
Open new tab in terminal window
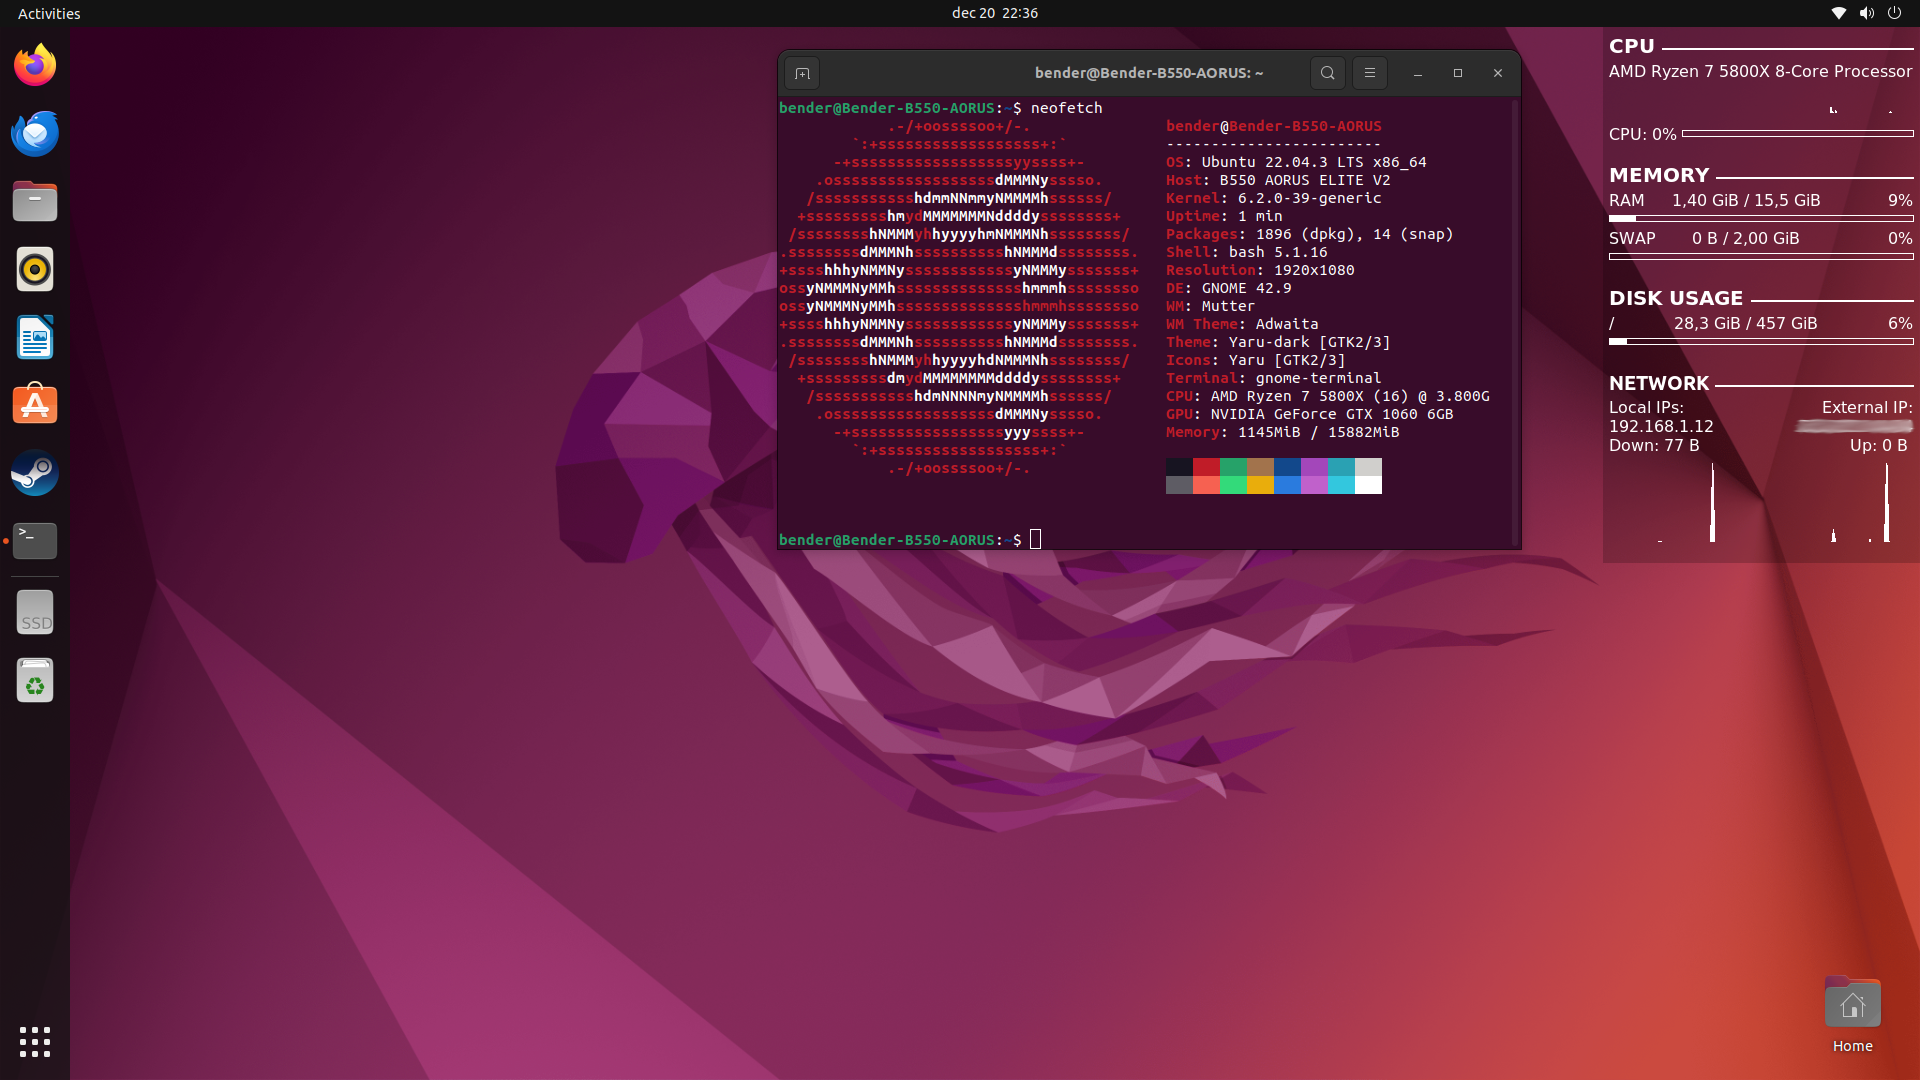(802, 73)
